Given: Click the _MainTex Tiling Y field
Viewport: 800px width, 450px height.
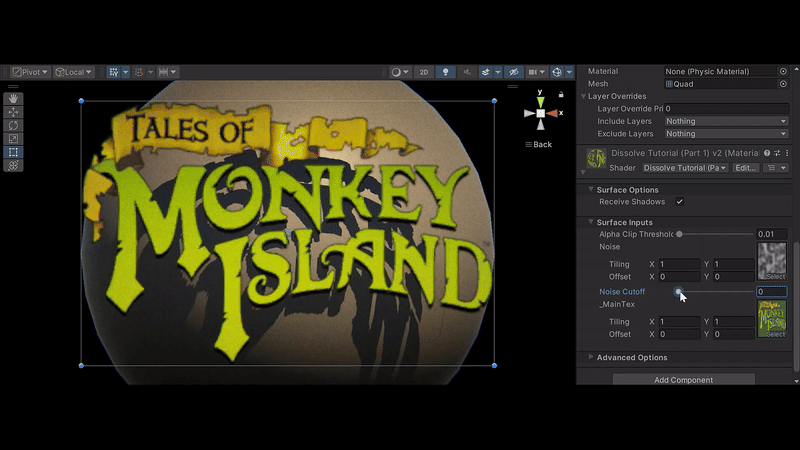Looking at the screenshot, I should point(733,321).
